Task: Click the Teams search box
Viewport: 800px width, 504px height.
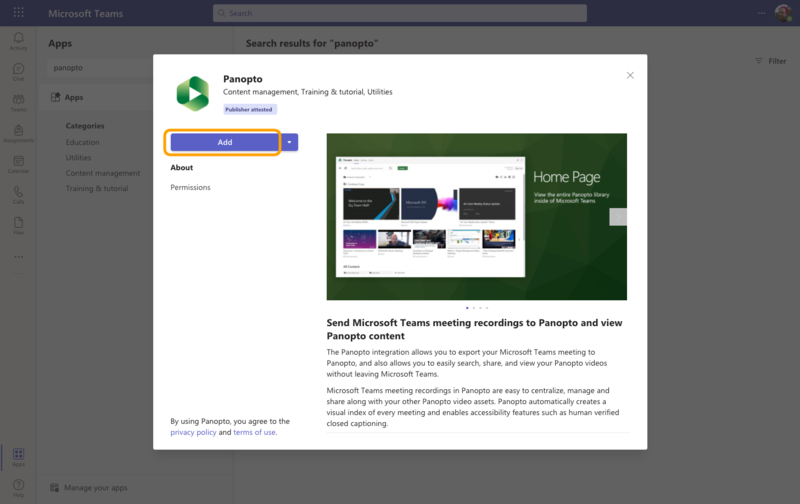Action: pyautogui.click(x=400, y=13)
